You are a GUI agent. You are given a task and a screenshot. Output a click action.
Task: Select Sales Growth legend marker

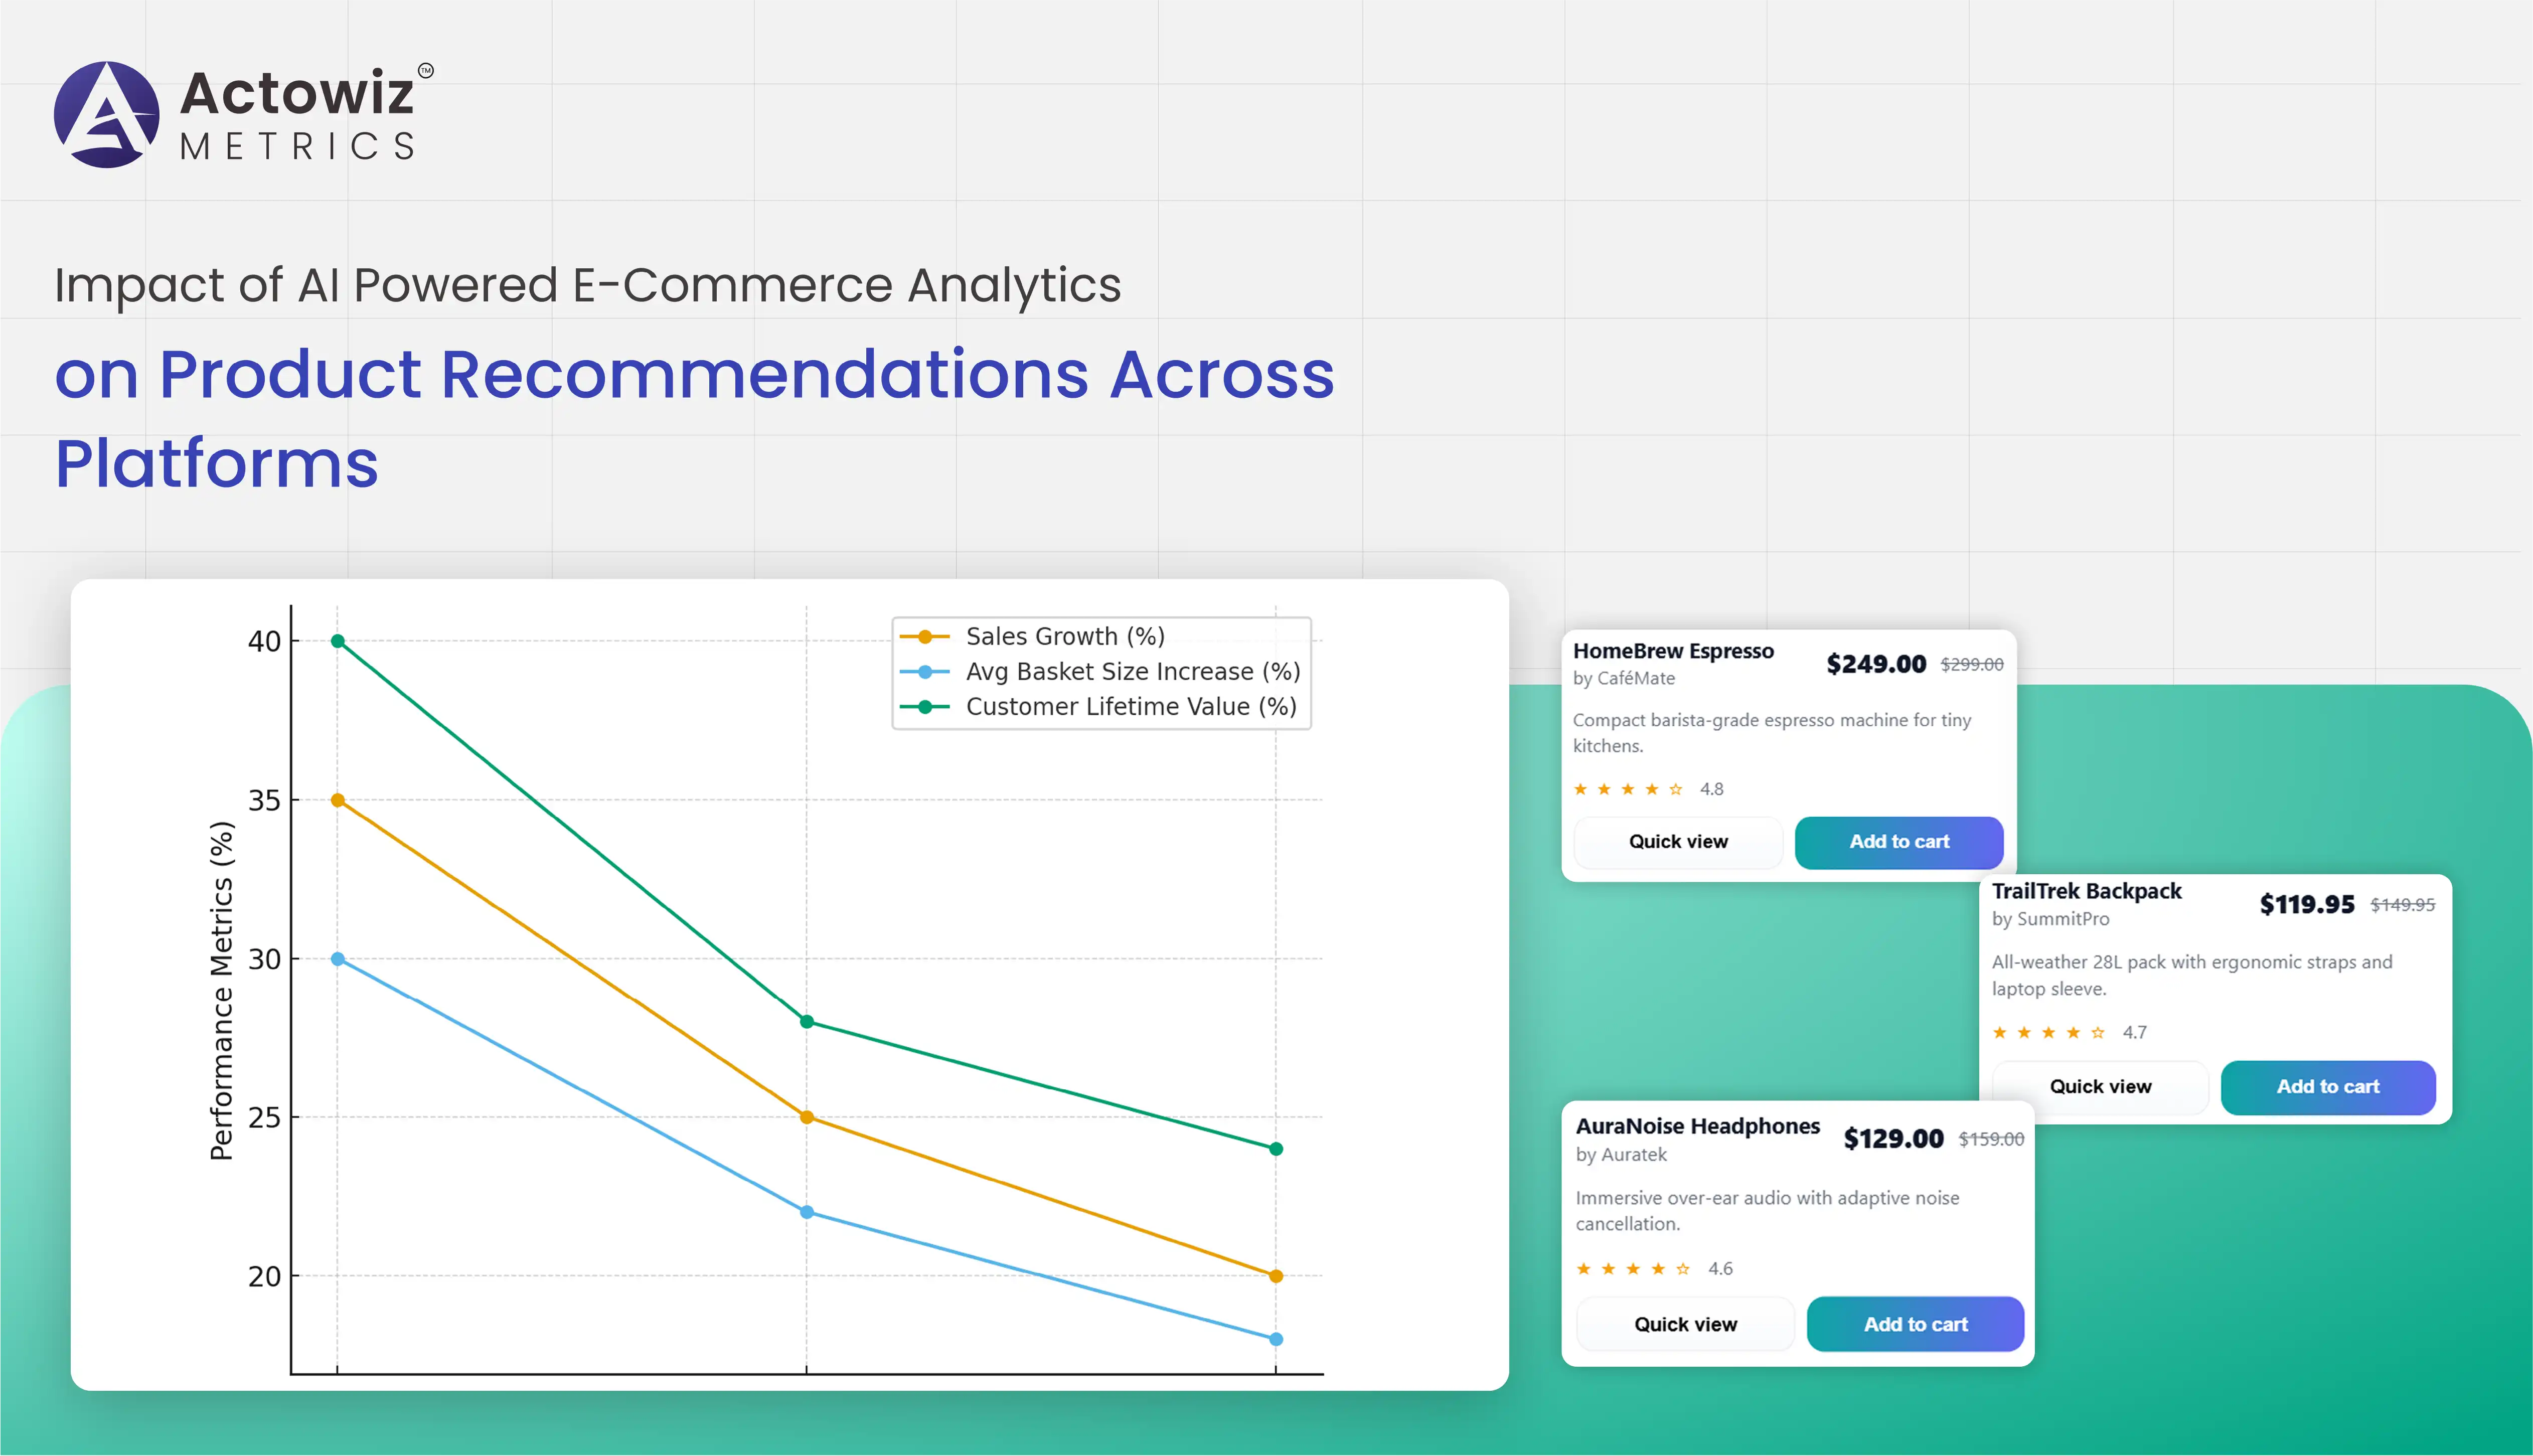[x=925, y=637]
